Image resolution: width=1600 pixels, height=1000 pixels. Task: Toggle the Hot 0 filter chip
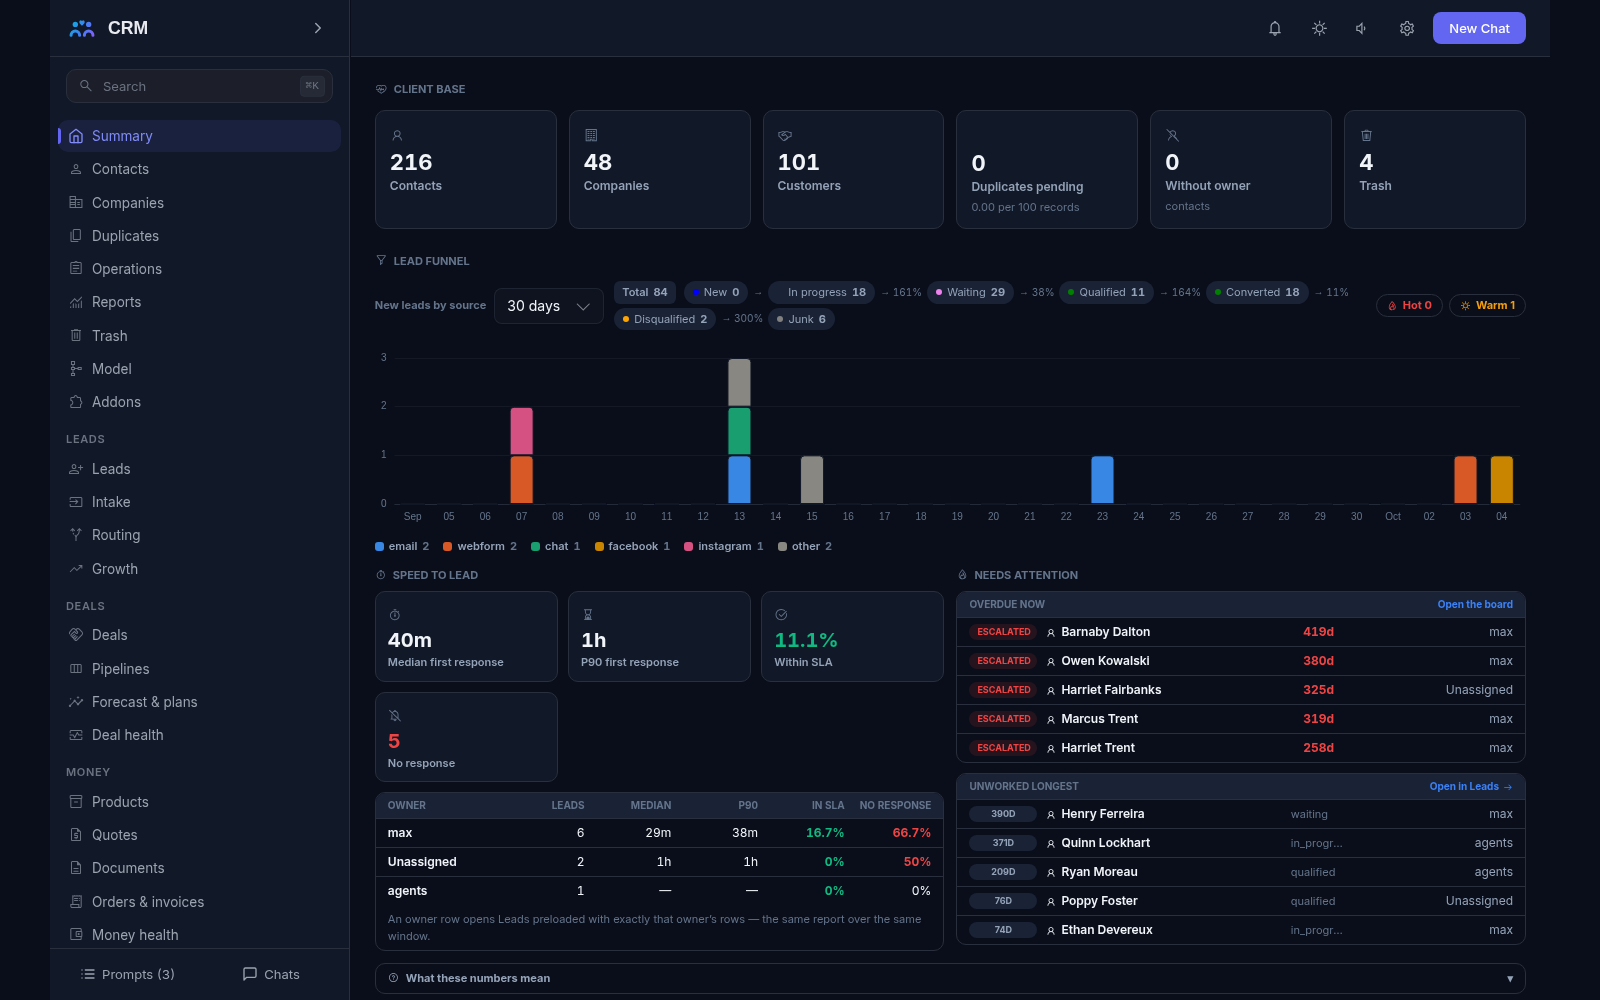[x=1409, y=305]
